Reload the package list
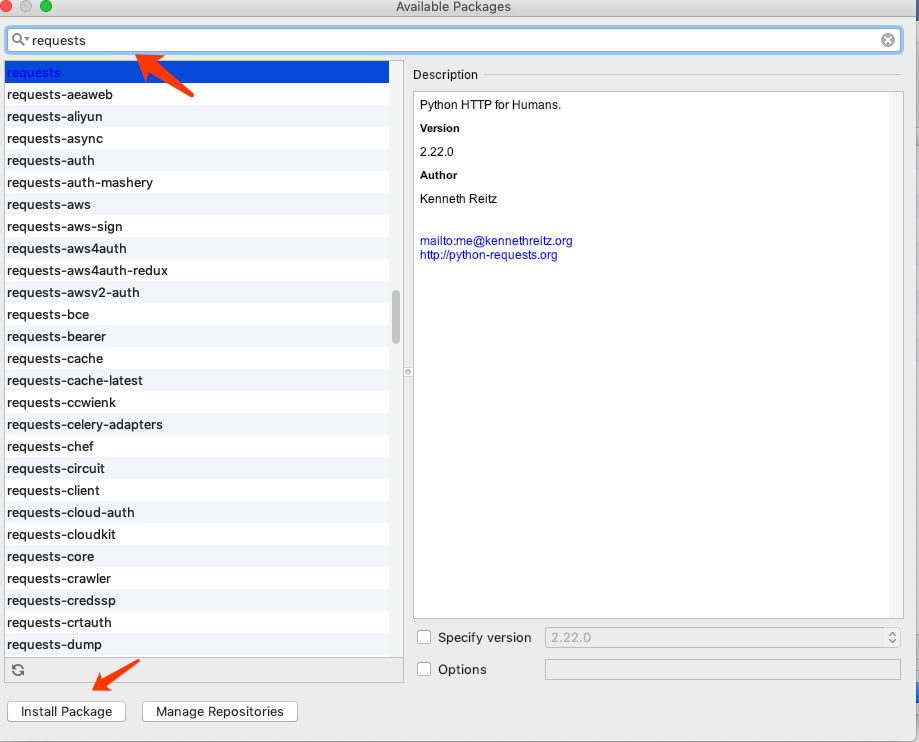 [x=18, y=670]
